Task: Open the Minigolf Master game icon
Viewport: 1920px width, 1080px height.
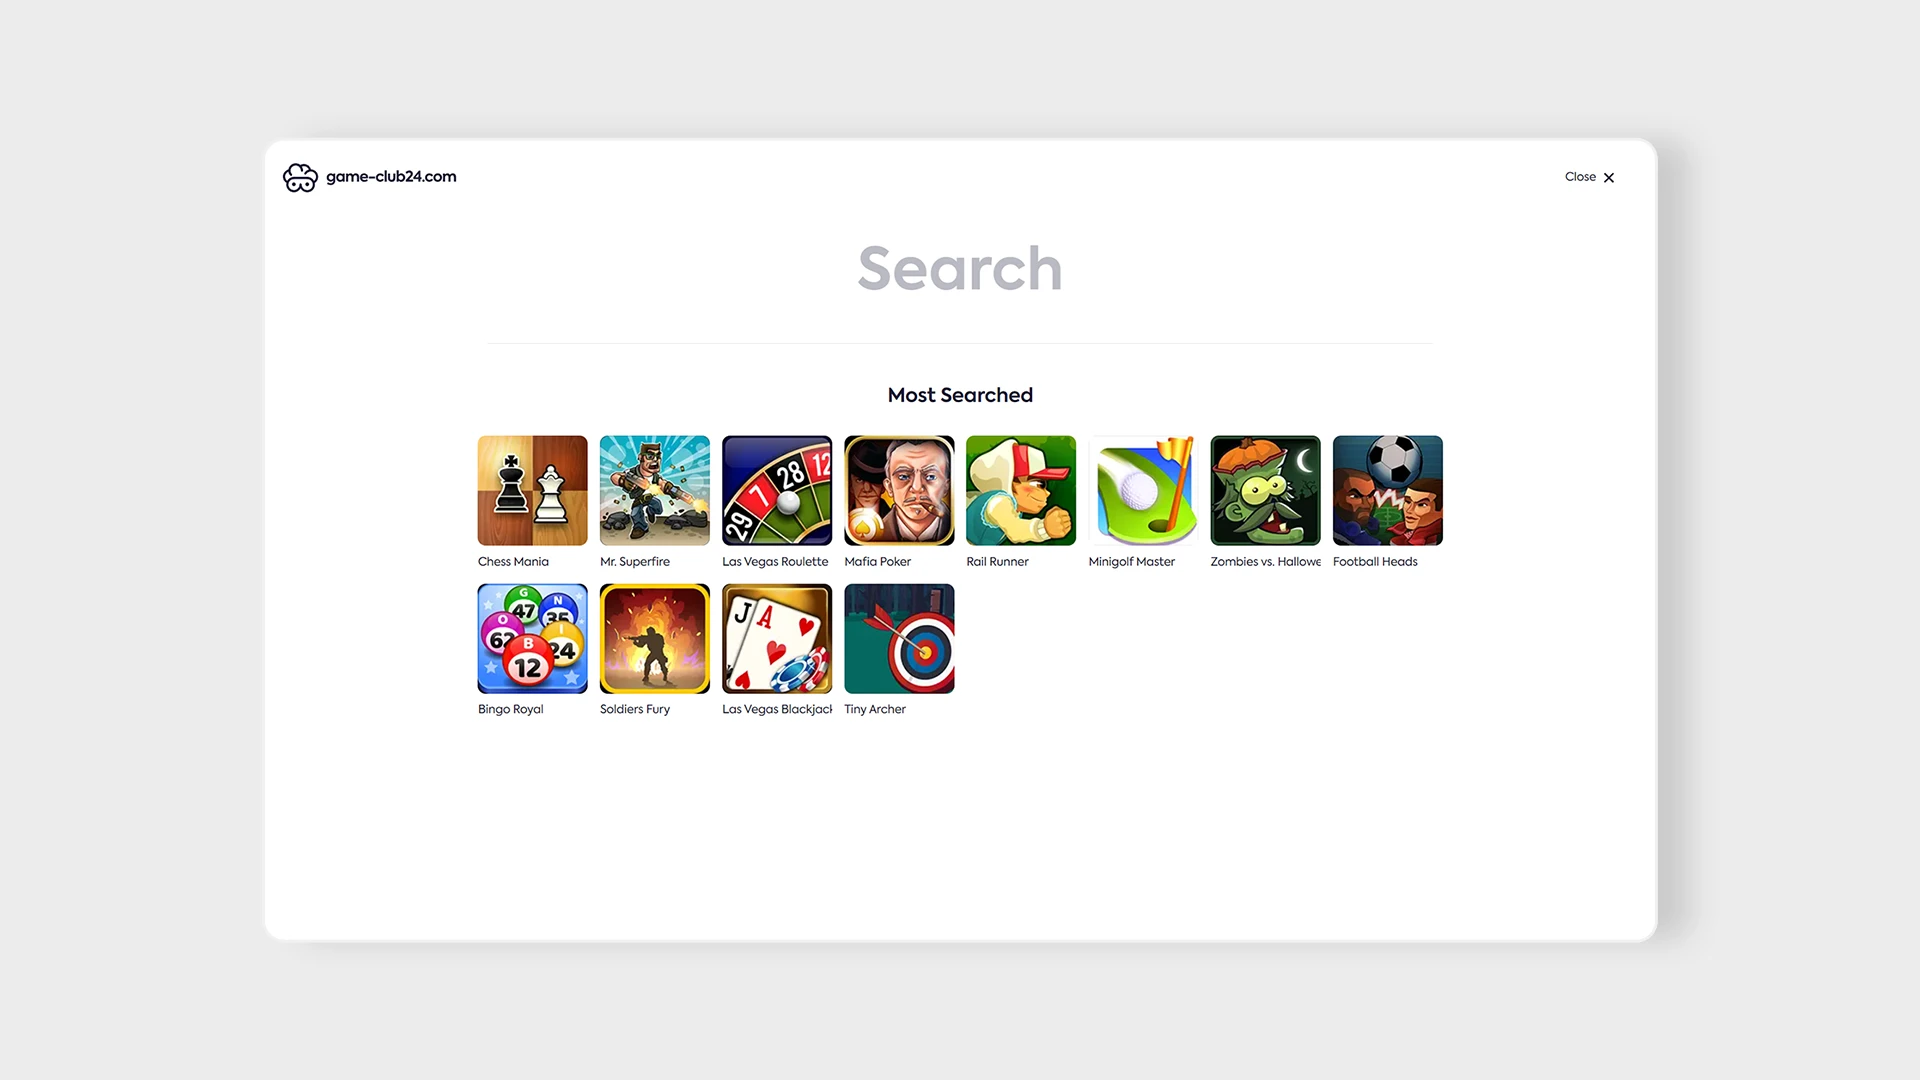Action: click(x=1143, y=490)
